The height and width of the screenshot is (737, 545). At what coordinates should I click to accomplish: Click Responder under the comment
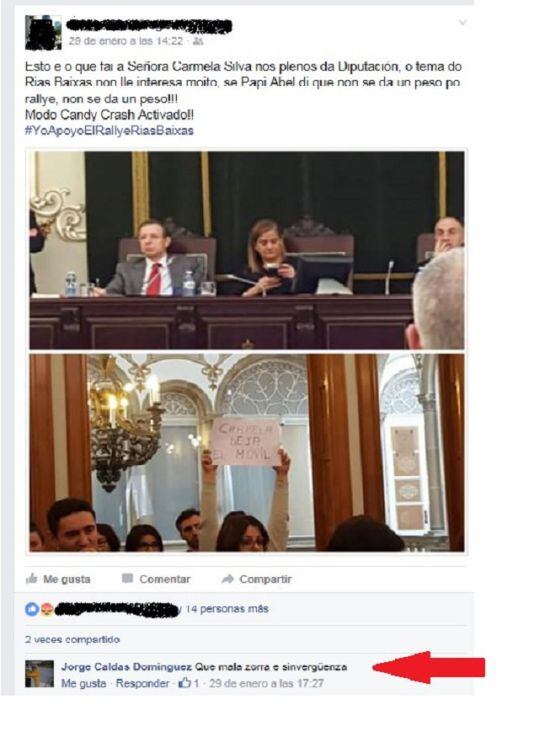142,683
